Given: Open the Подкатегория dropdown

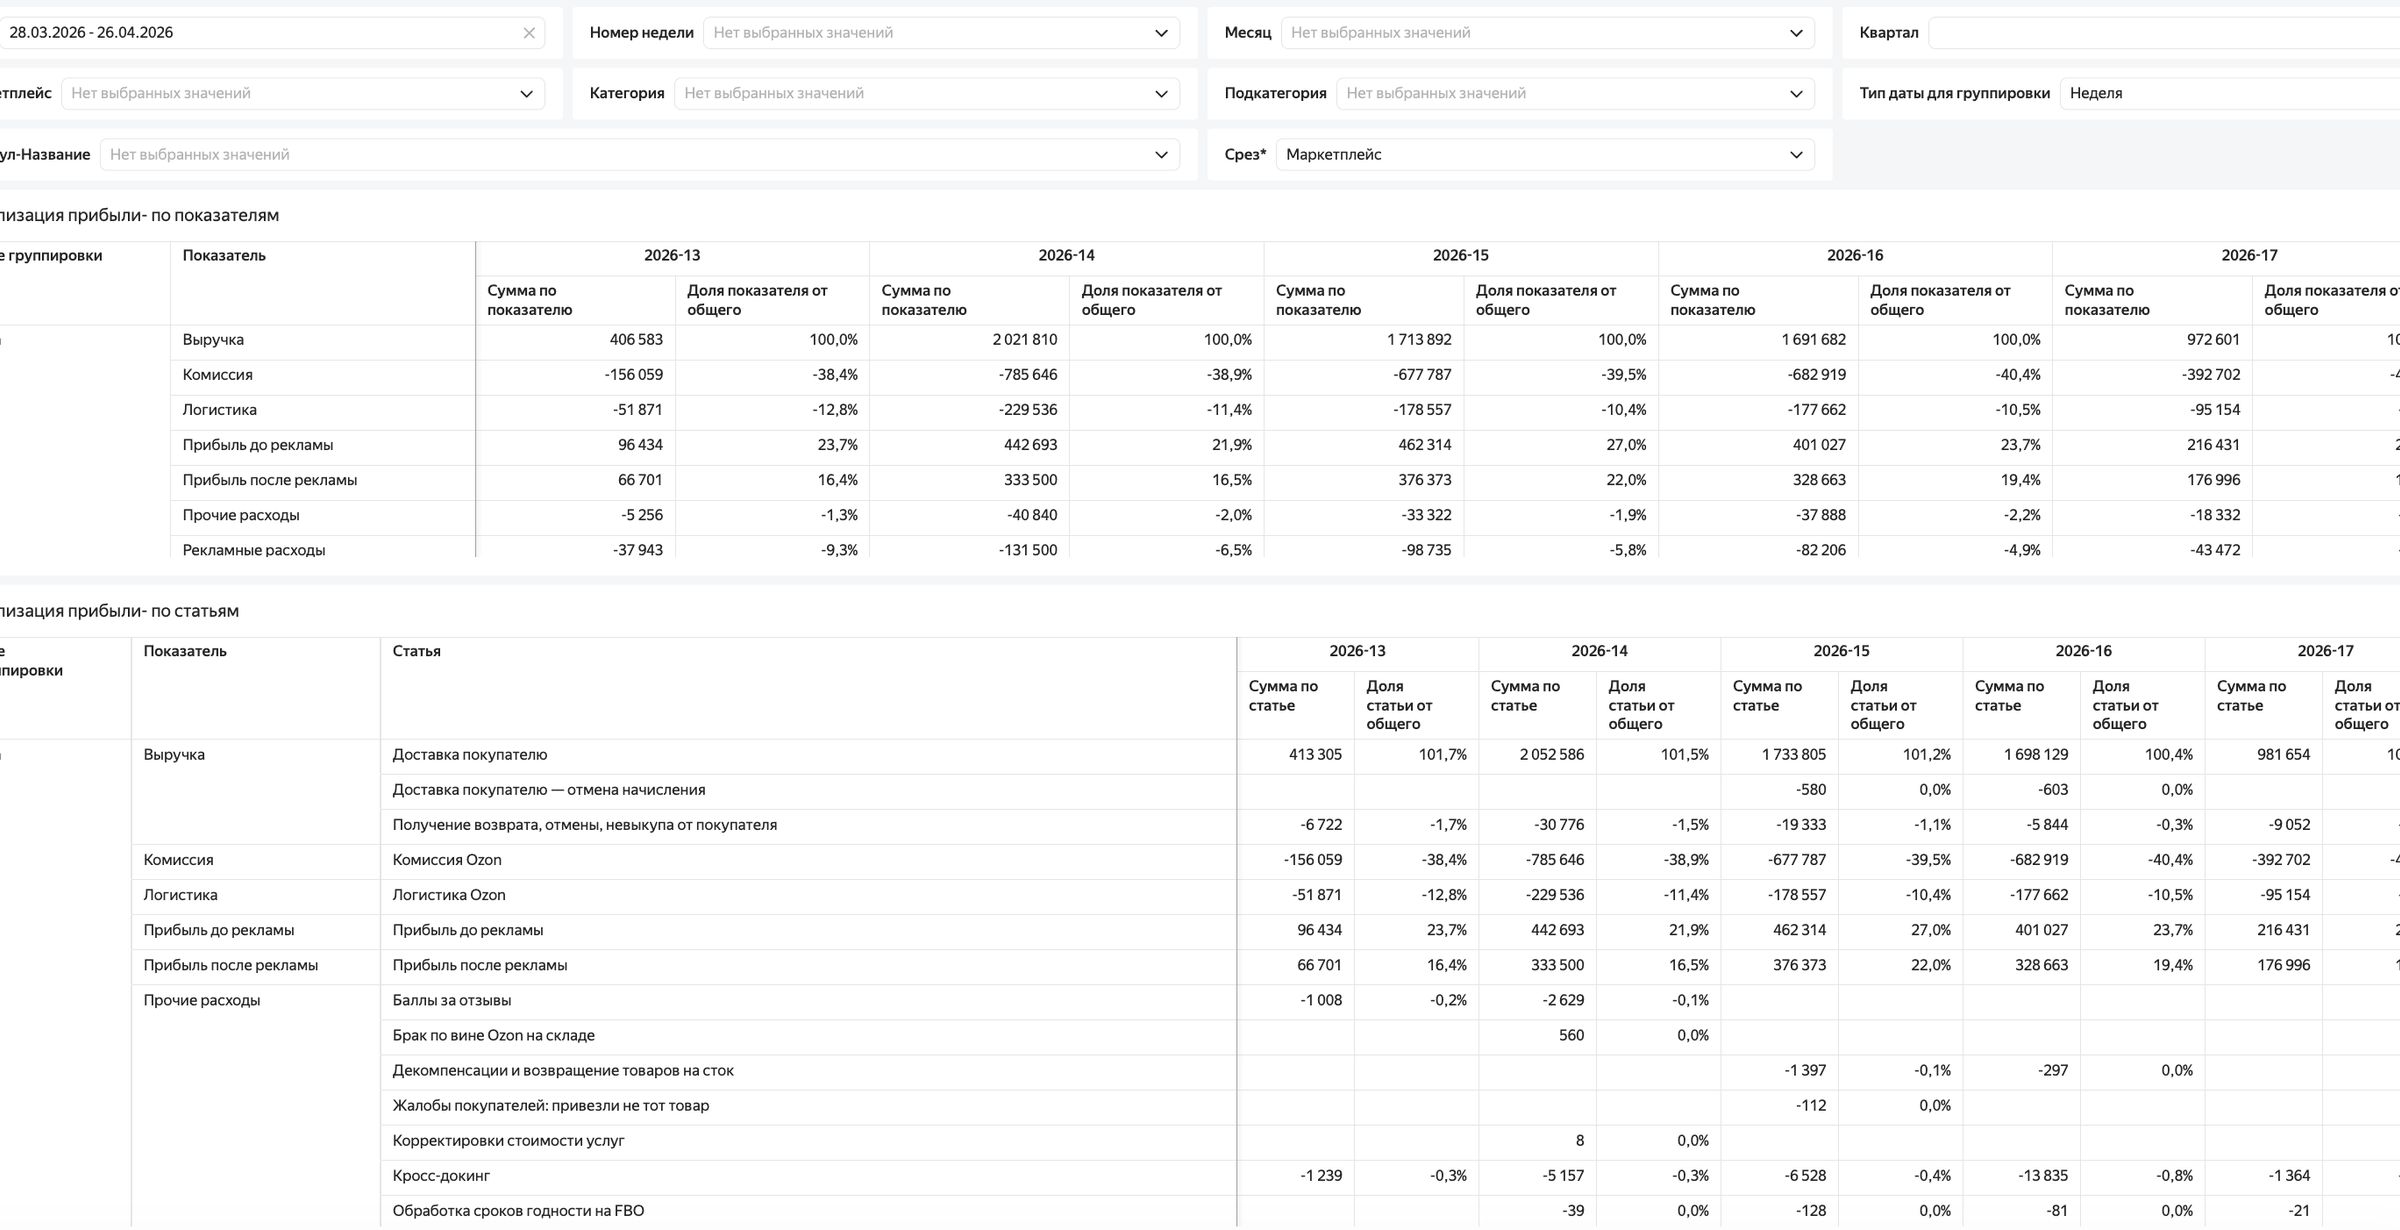Looking at the screenshot, I should point(1575,94).
